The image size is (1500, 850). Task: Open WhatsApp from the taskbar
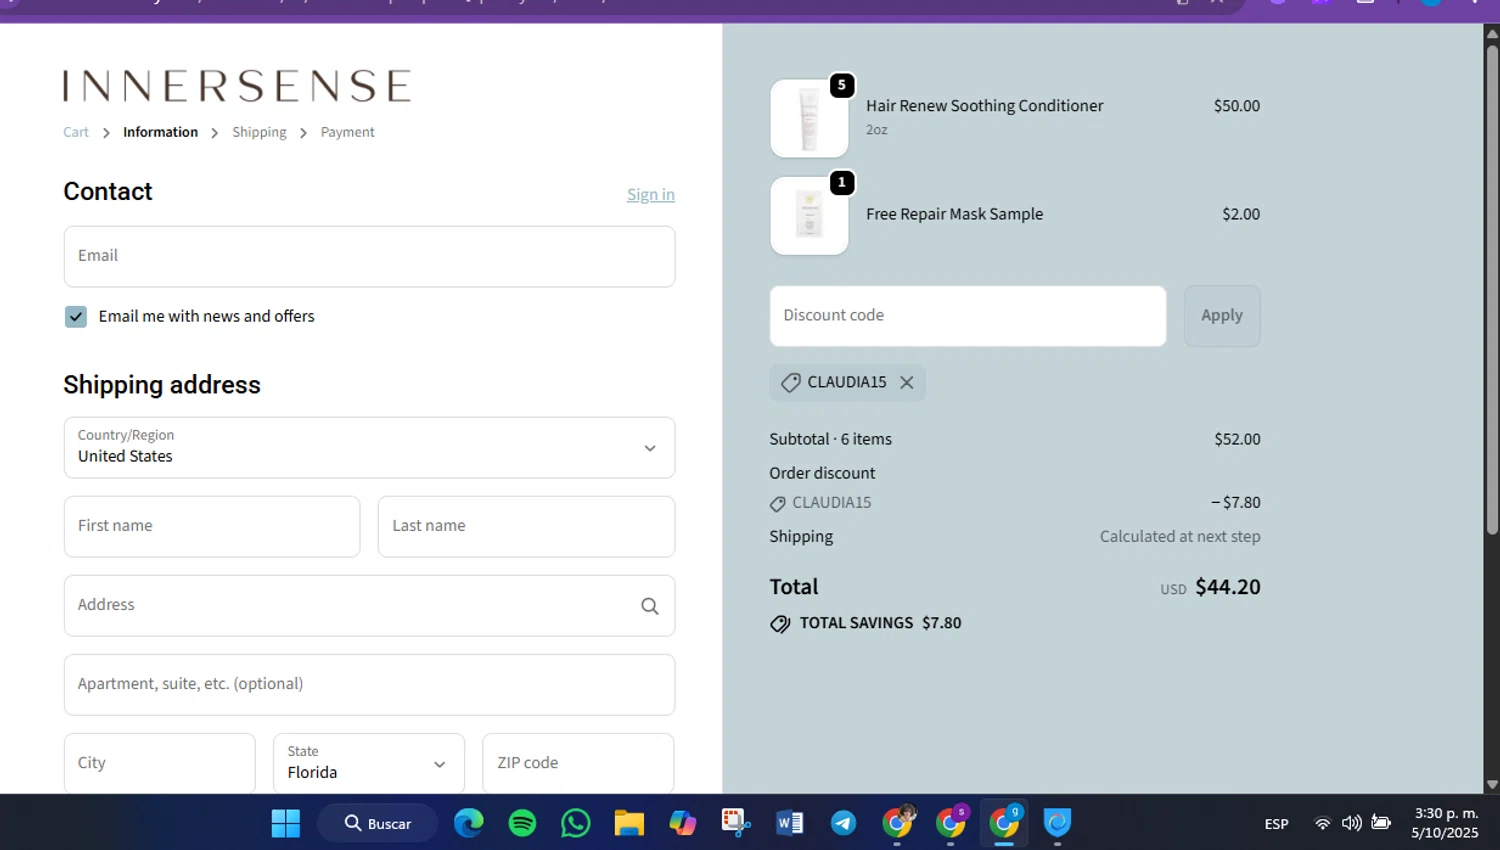(576, 823)
